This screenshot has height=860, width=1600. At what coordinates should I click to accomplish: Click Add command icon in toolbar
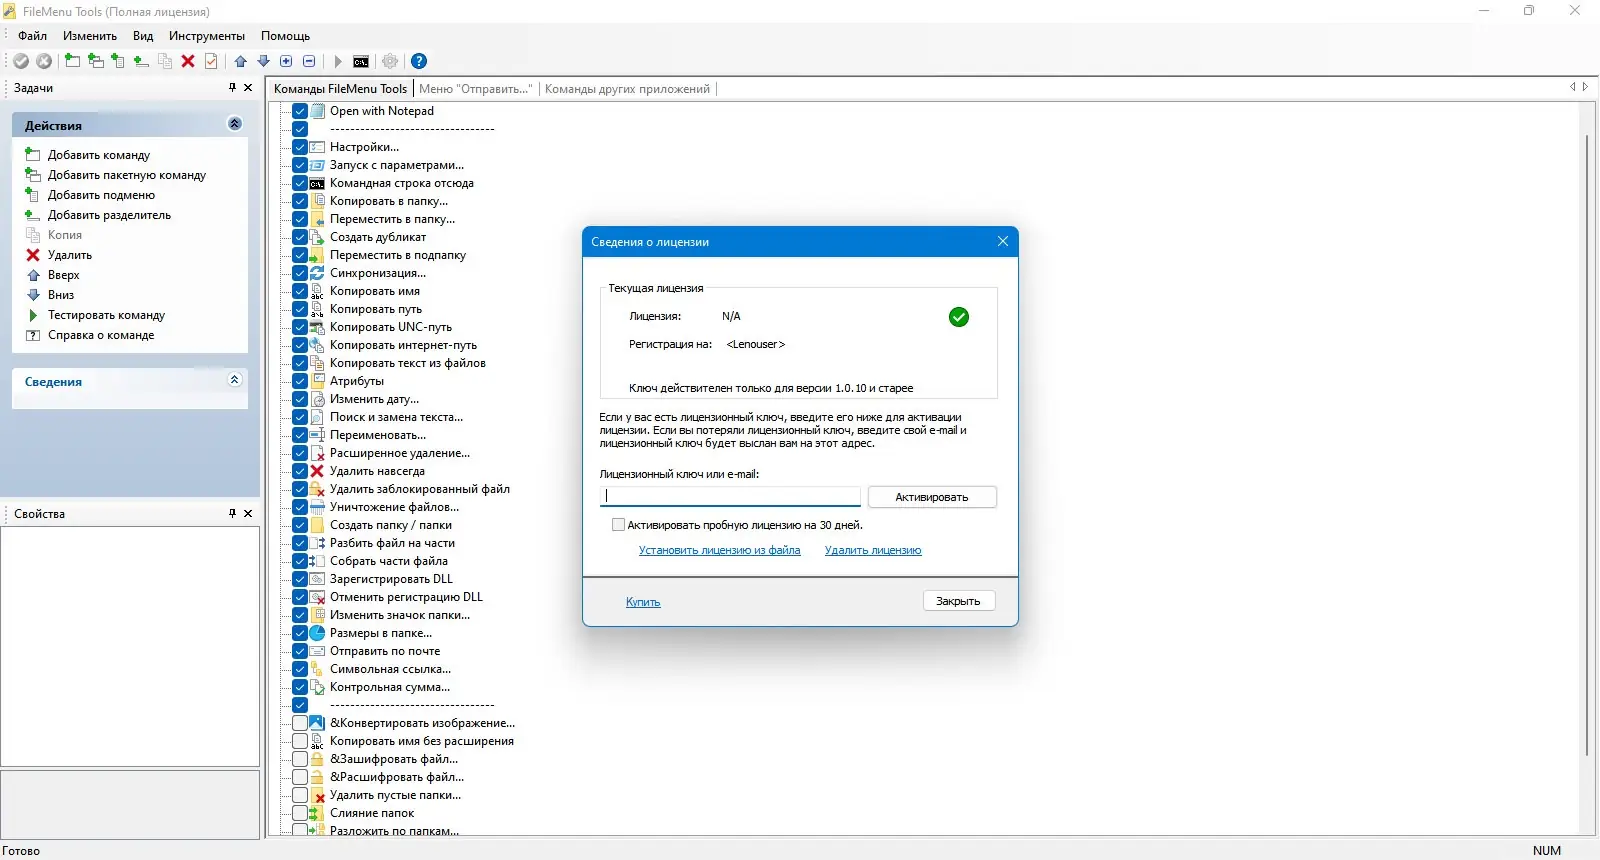click(72, 61)
